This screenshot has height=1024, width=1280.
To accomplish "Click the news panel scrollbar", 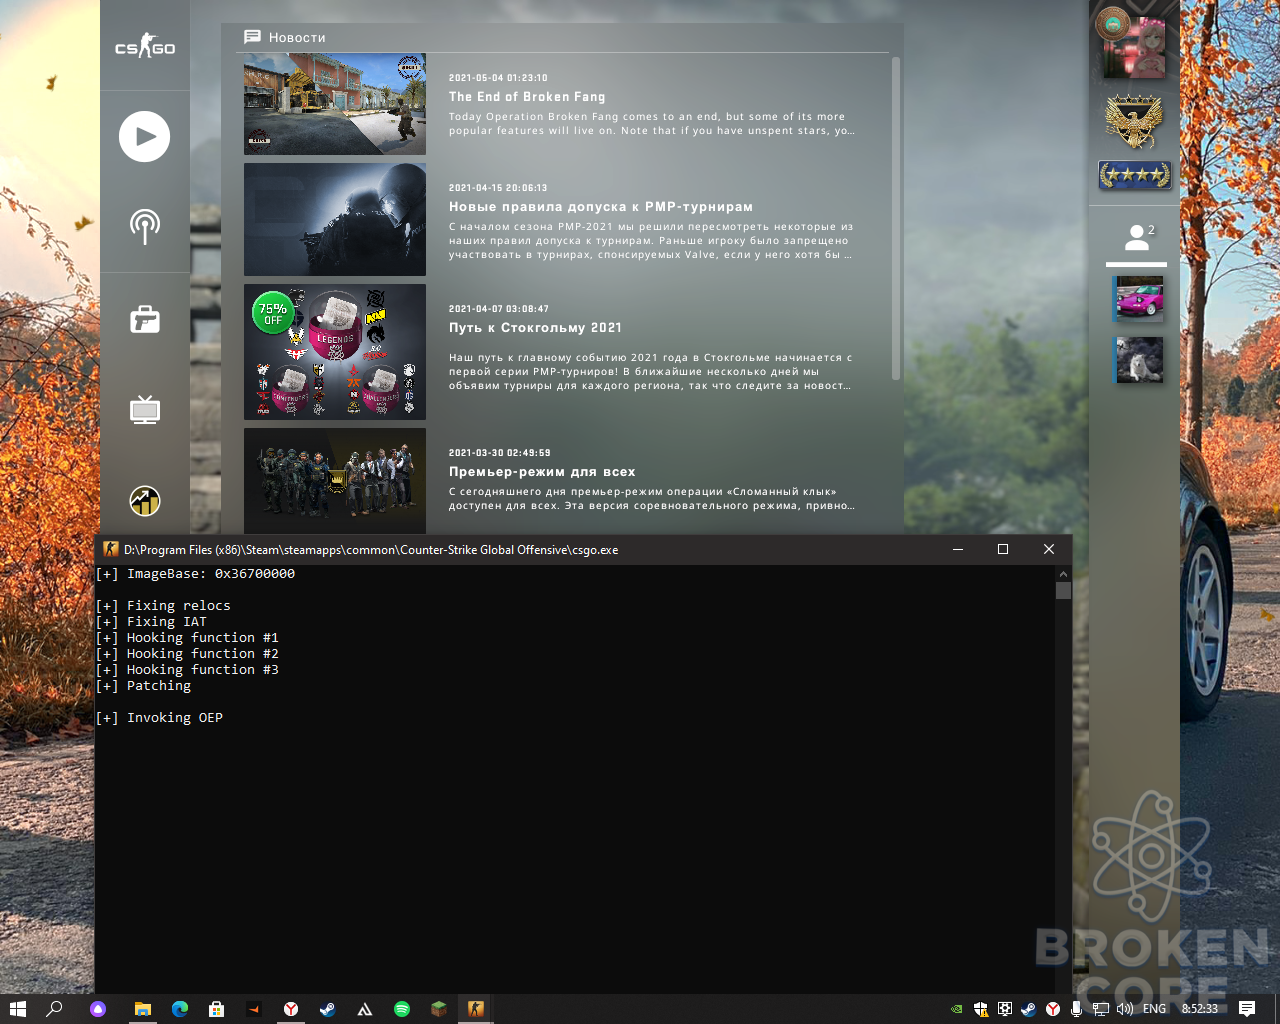I will (x=896, y=219).
